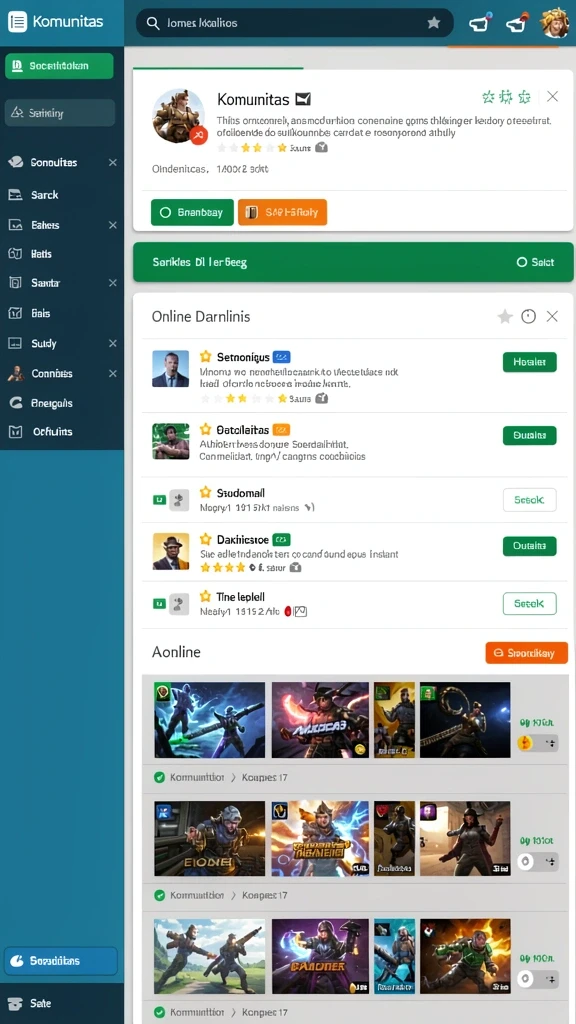Screen dimensions: 576x1024
Task: Select Sarck in the sidebar
Action: coord(44,195)
